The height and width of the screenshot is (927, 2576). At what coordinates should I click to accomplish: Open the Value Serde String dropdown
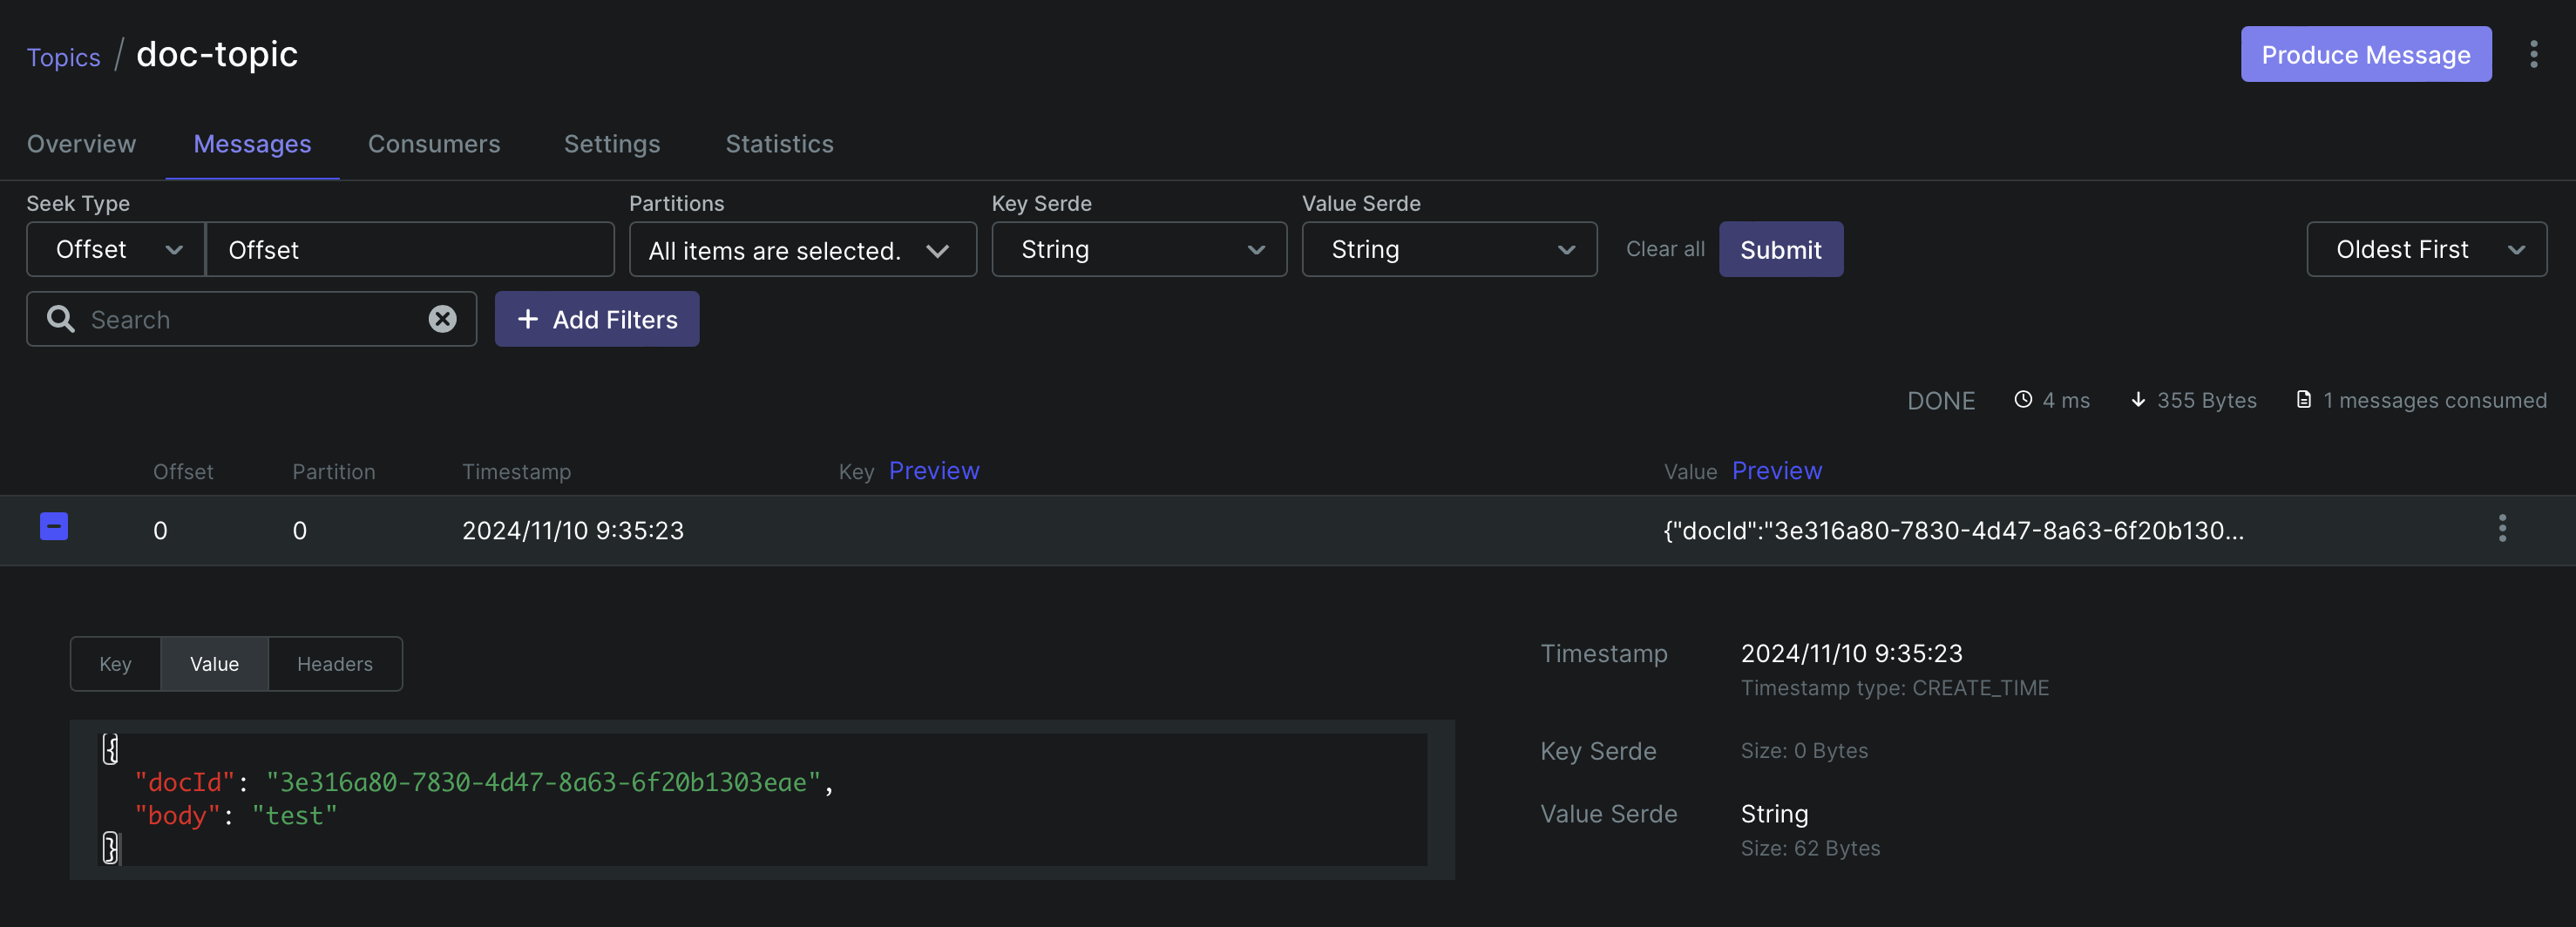click(1449, 249)
